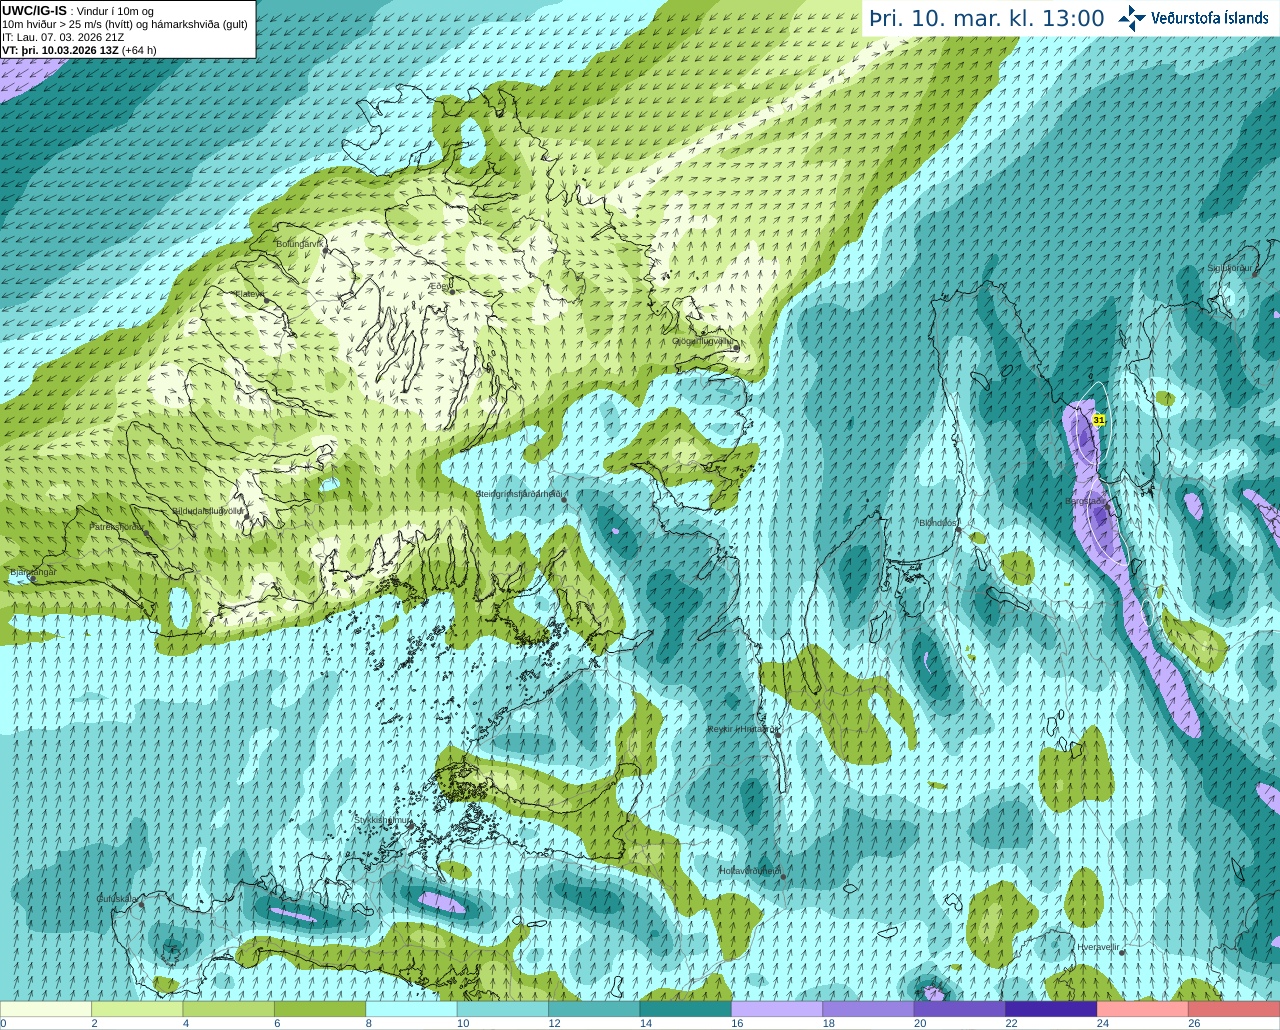Viewport: 1280px width, 1030px height.
Task: Click the Bíldudalsflugvöllur label
Action: pos(208,510)
